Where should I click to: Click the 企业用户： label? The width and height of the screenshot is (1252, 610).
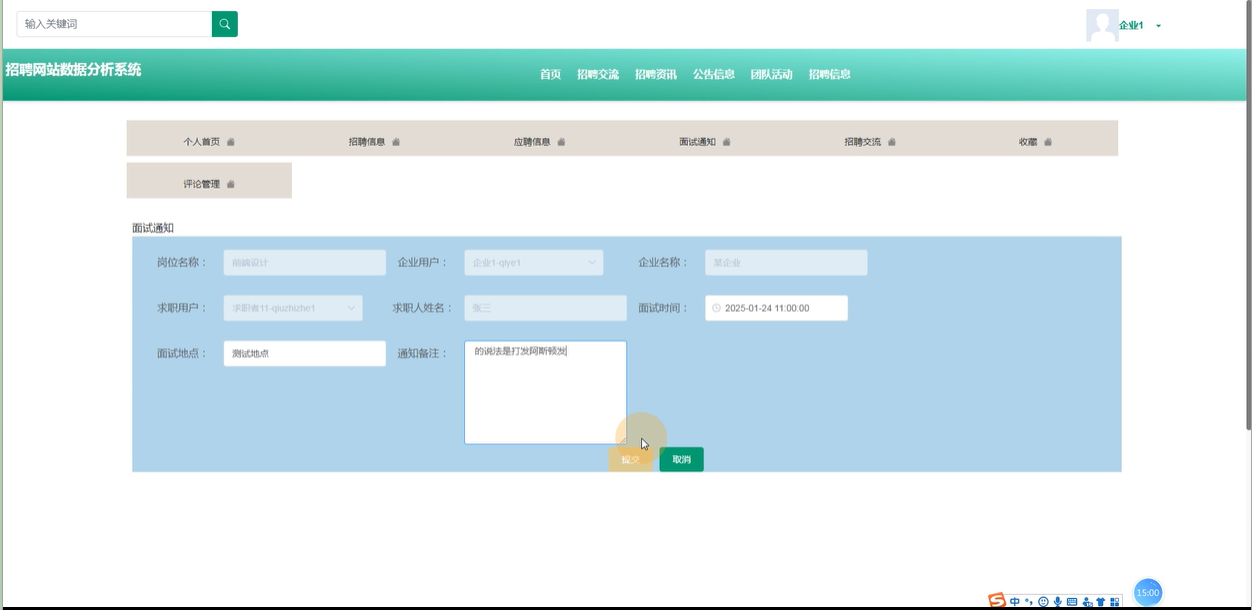tap(423, 263)
